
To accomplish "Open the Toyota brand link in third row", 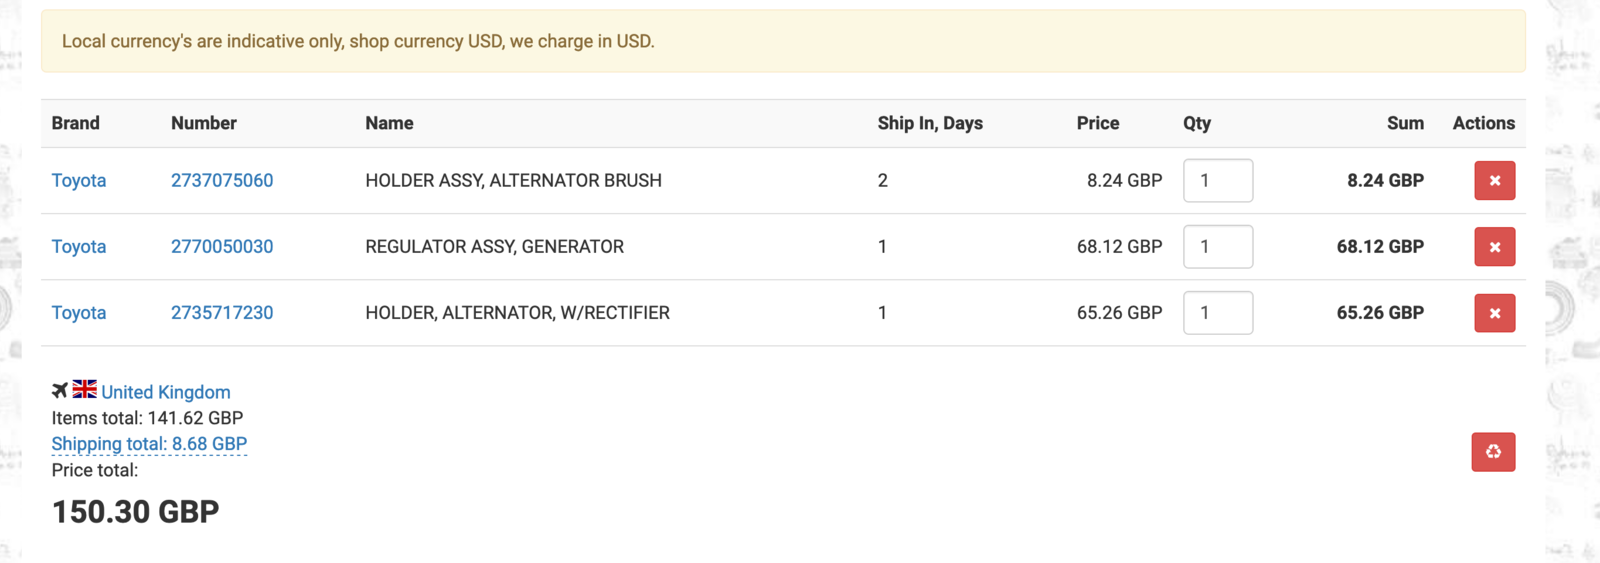I will 79,313.
